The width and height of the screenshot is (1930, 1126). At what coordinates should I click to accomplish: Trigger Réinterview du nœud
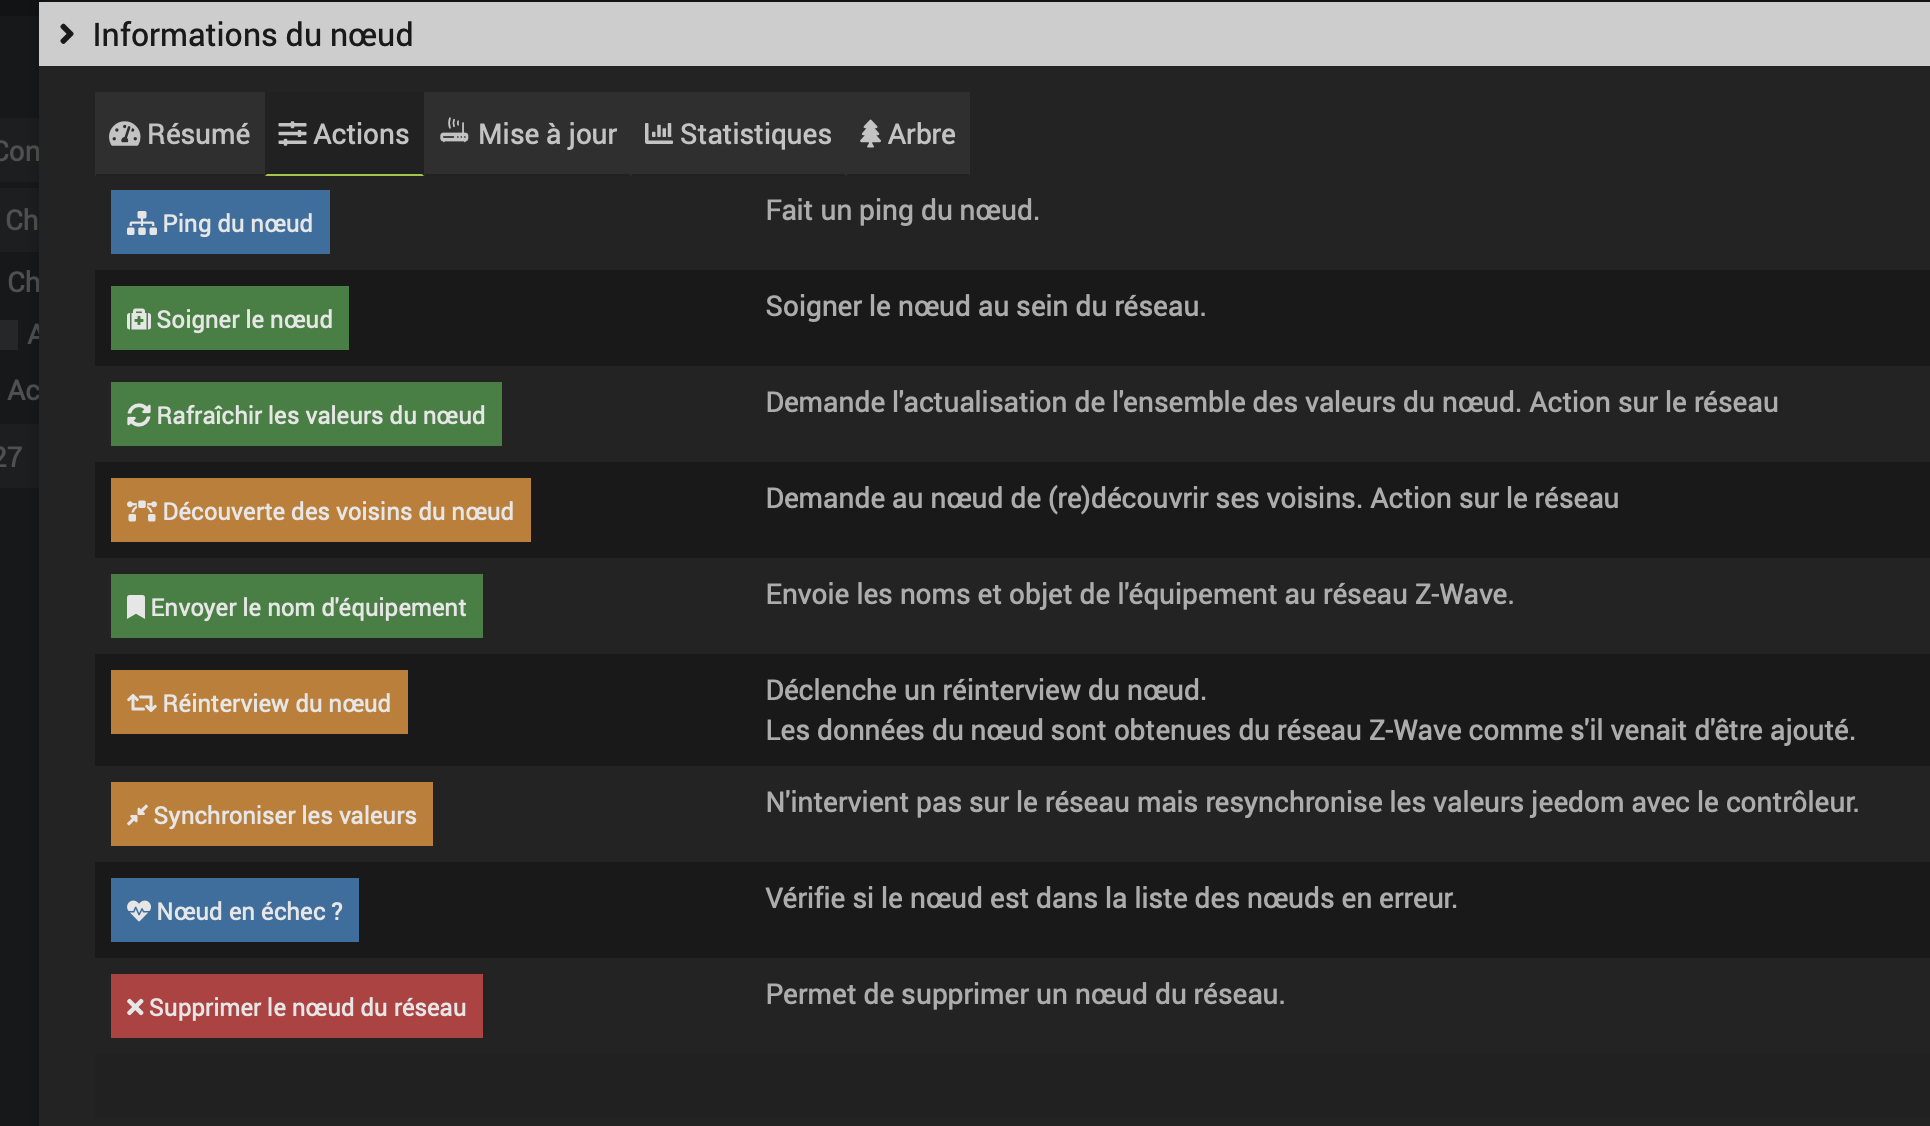click(259, 702)
